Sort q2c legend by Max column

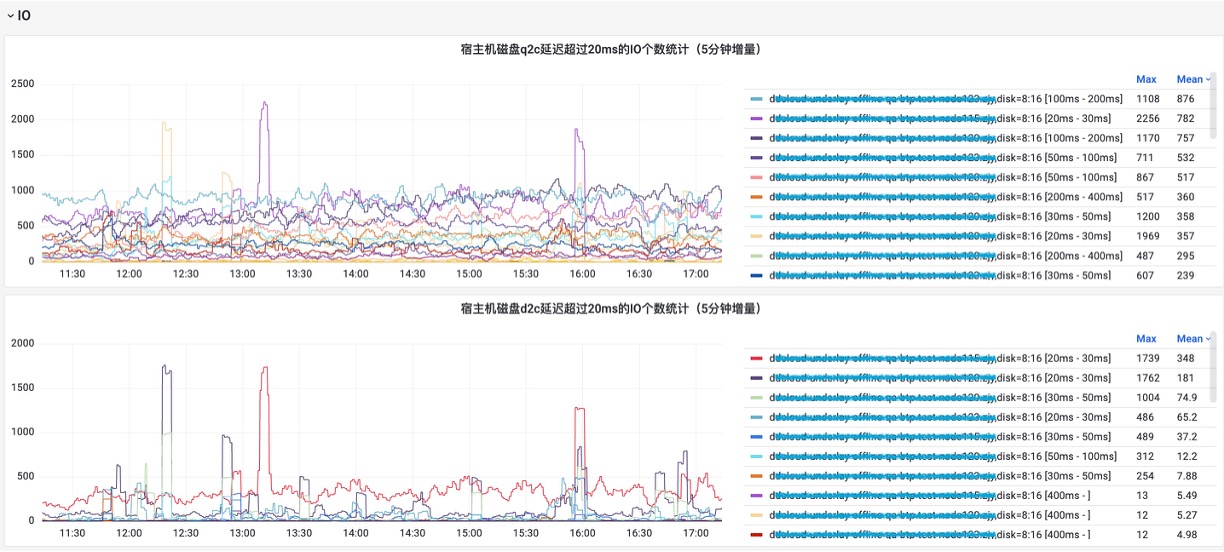pos(1146,79)
